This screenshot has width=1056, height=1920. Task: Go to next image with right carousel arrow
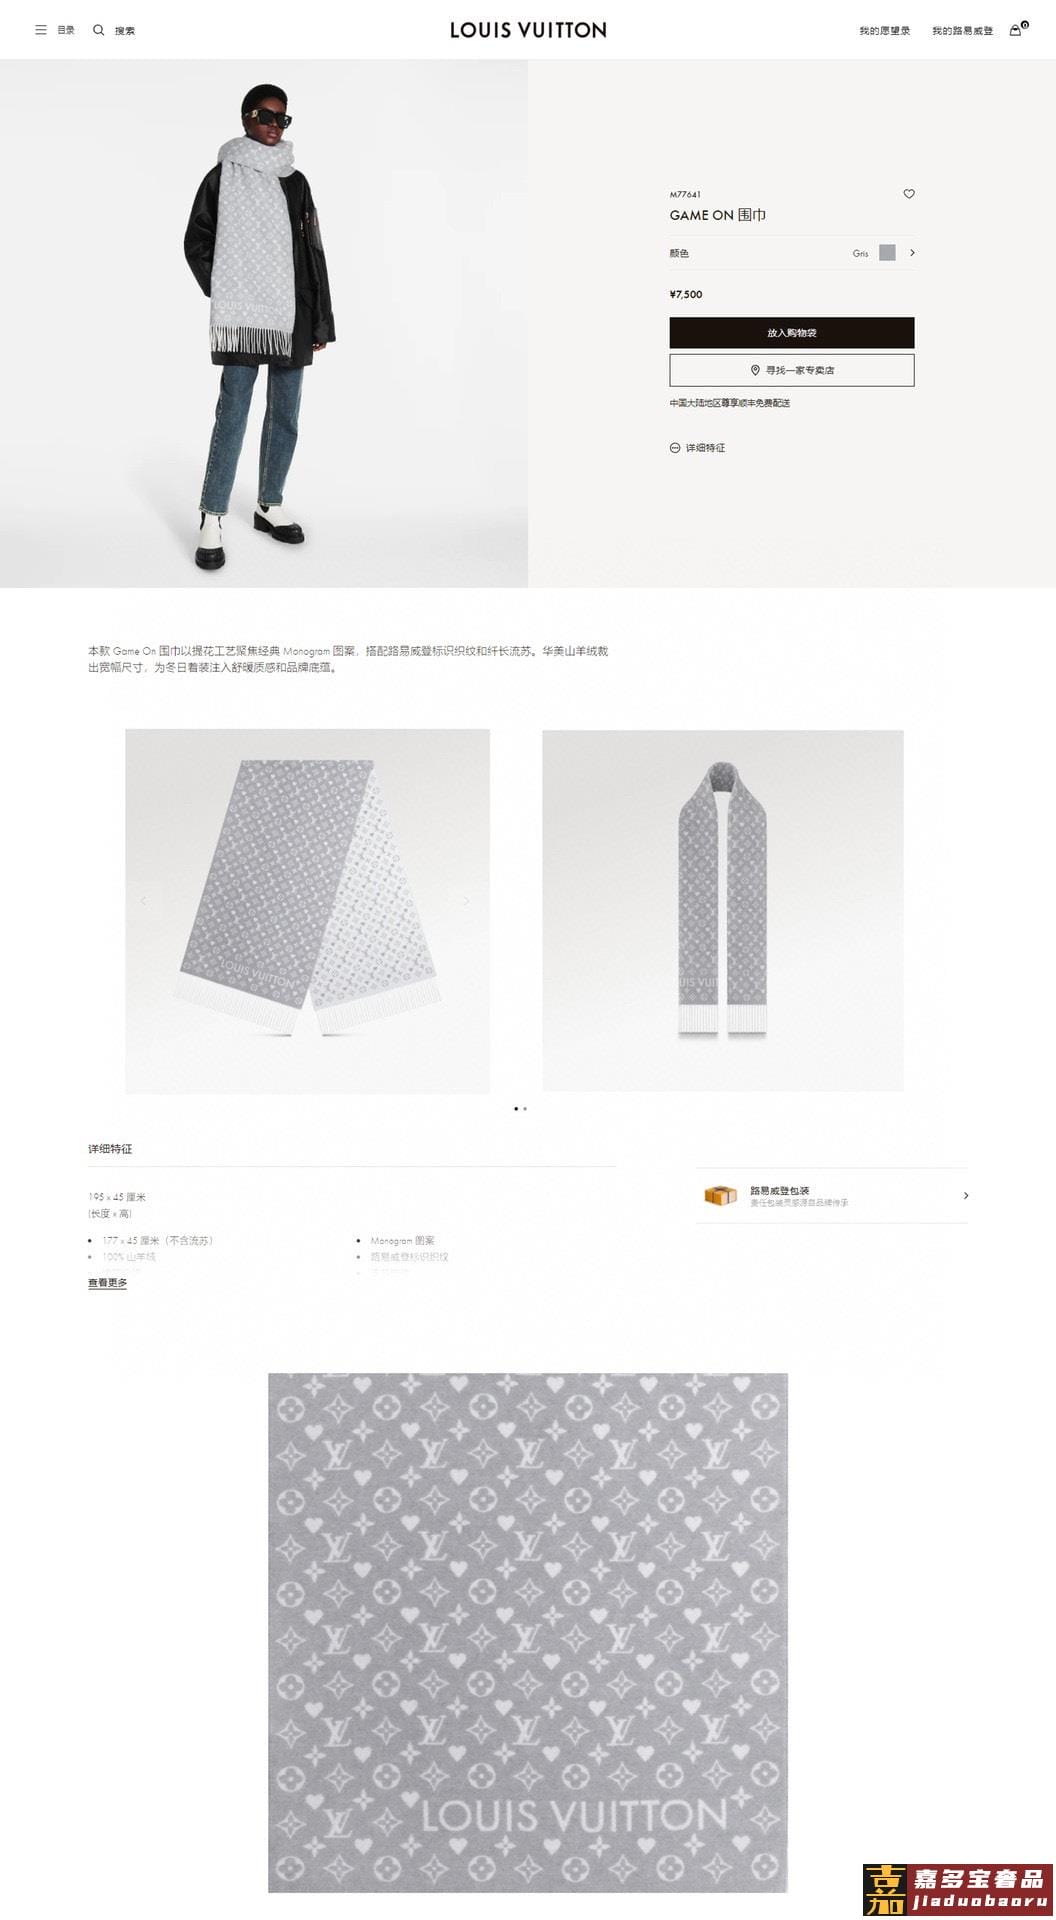[x=466, y=901]
